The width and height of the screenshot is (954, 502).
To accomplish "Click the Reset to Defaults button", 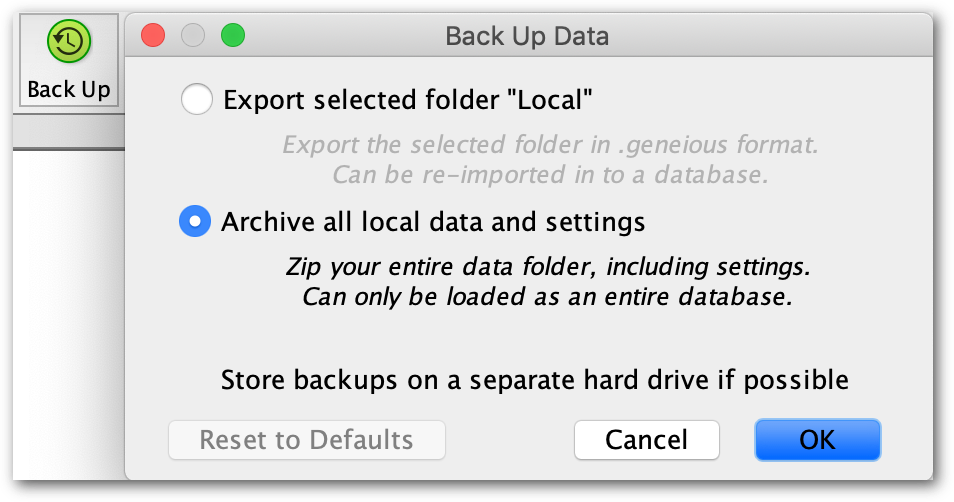I will point(307,440).
